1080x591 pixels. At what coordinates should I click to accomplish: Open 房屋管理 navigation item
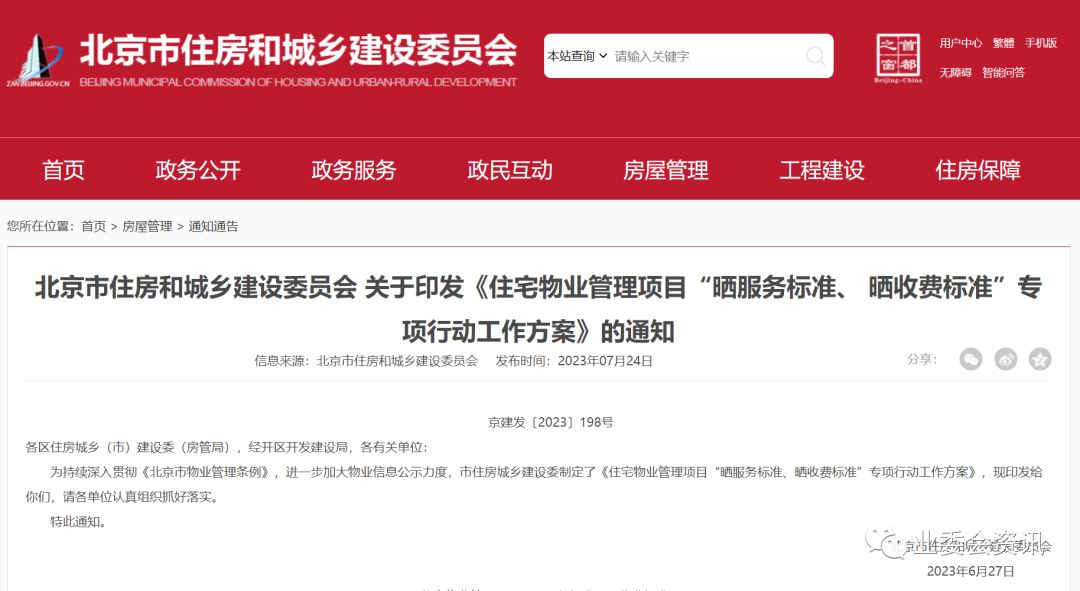pyautogui.click(x=665, y=169)
